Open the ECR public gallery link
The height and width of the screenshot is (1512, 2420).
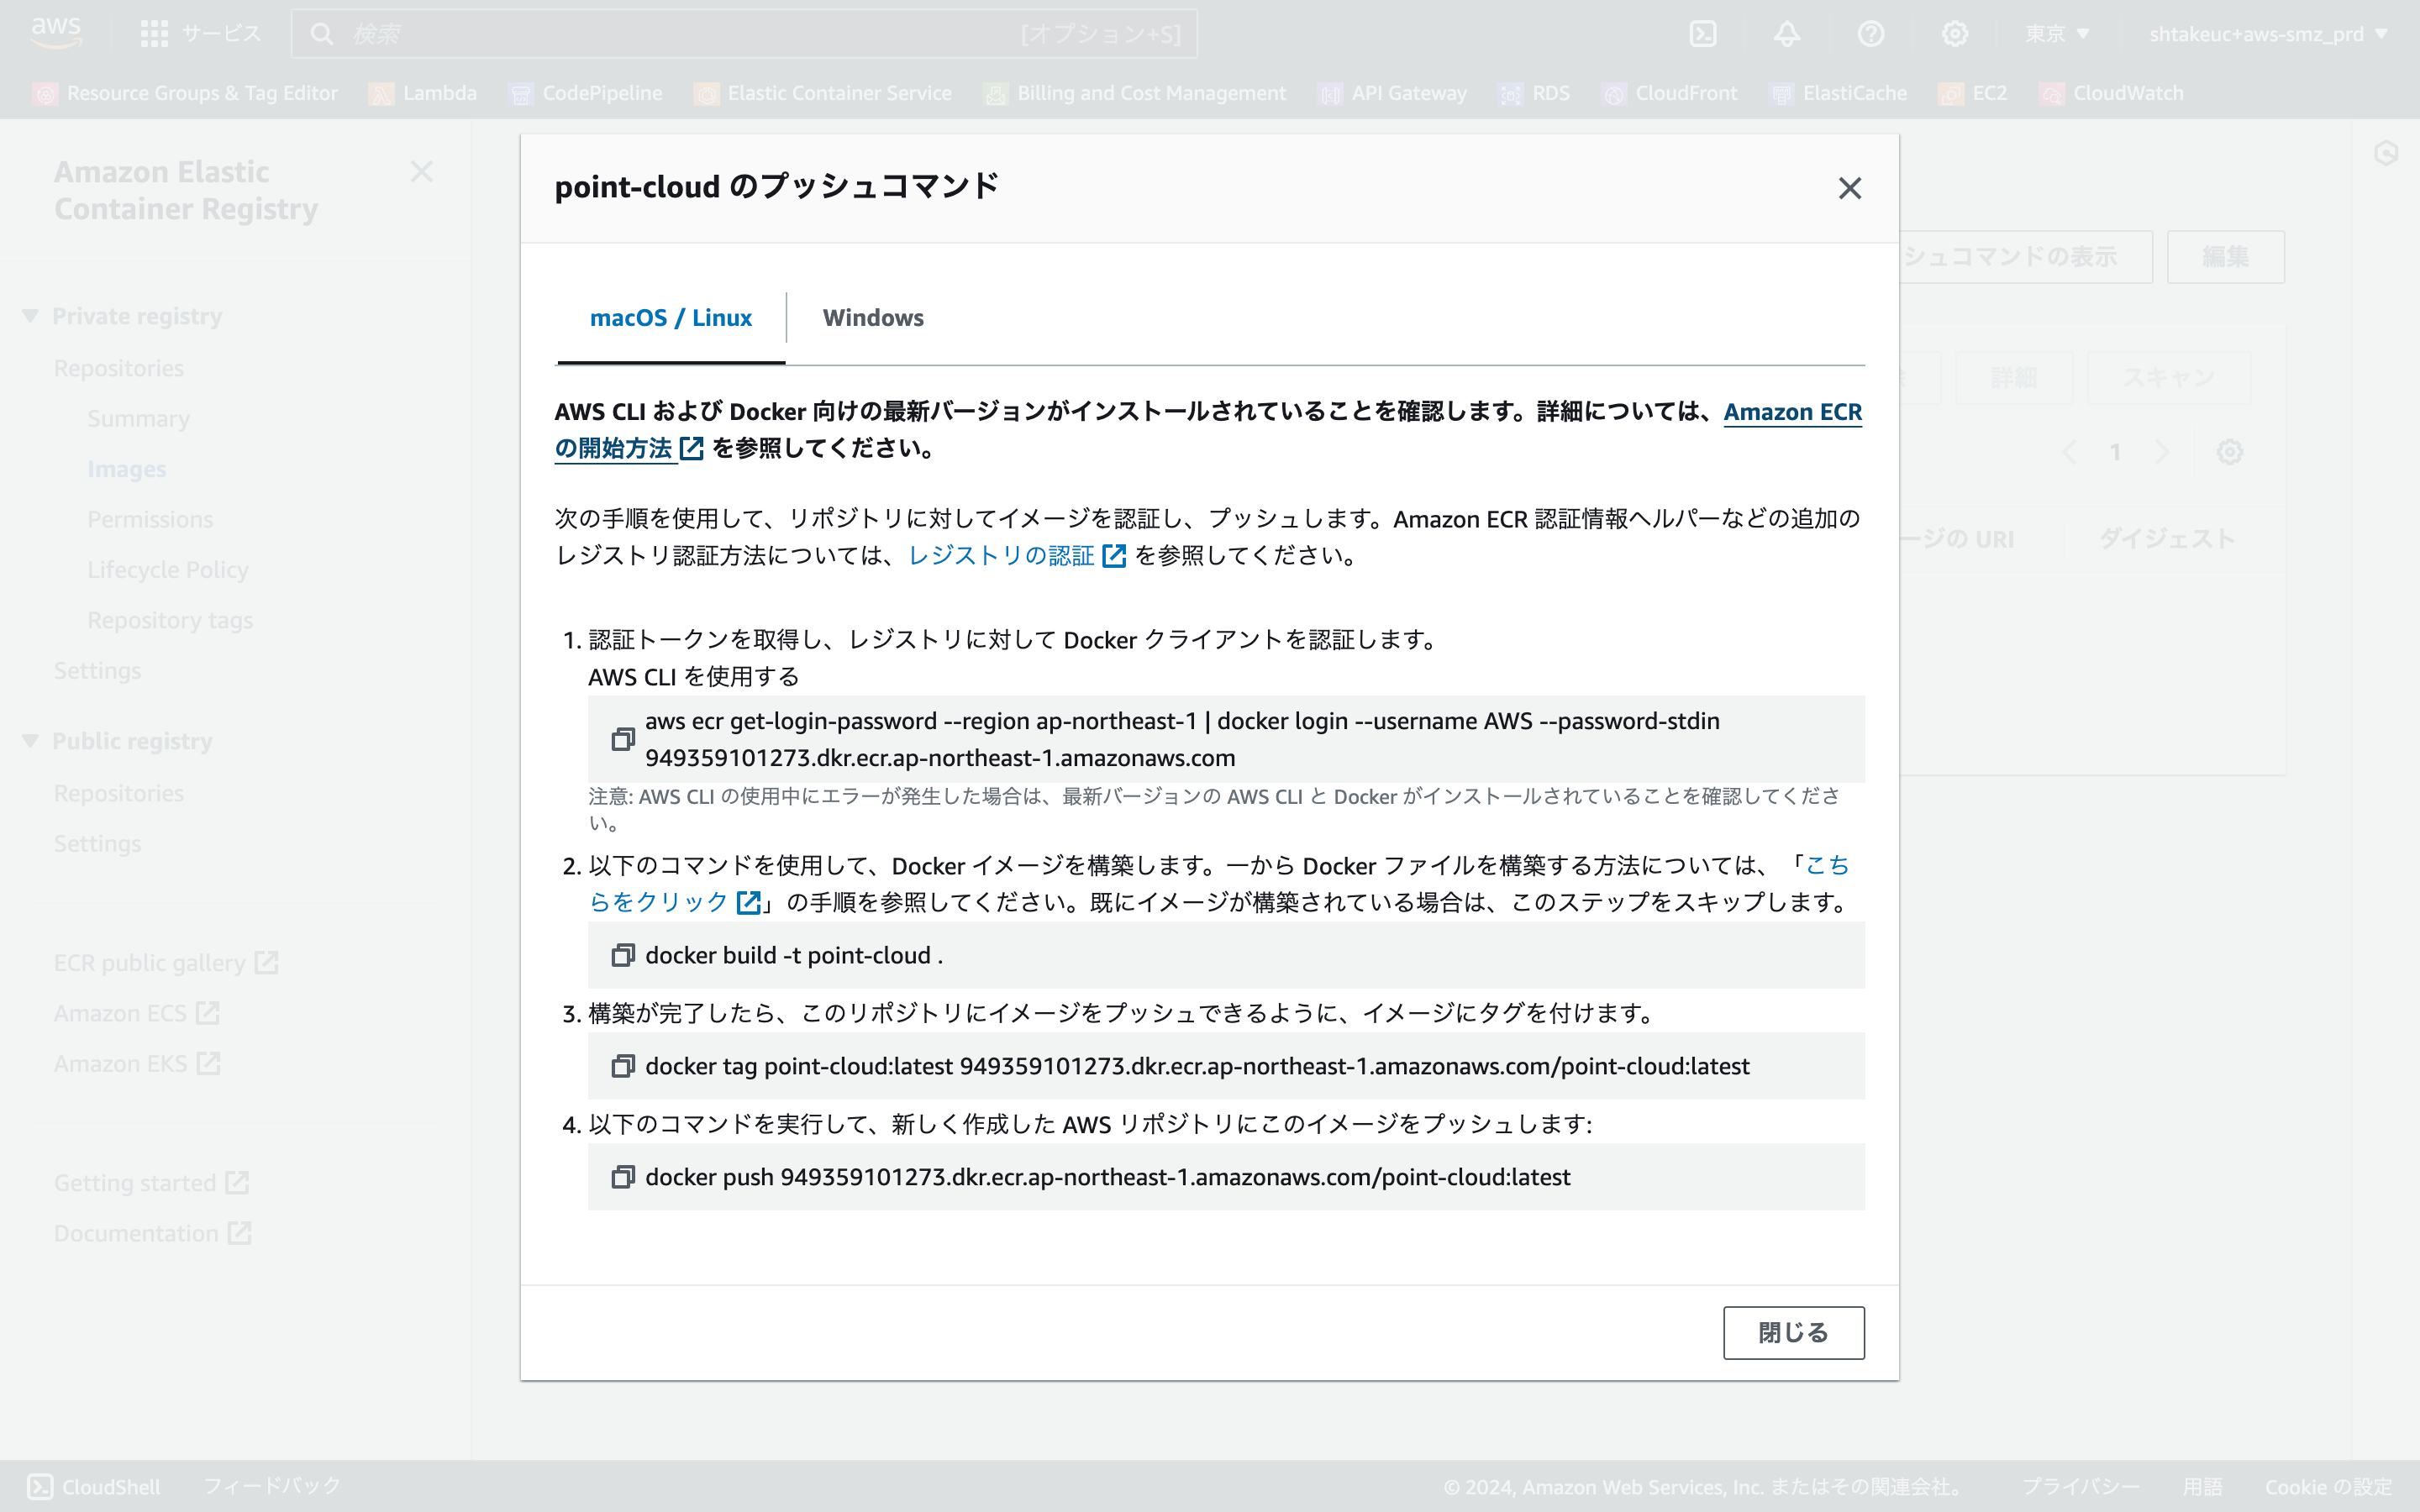(x=166, y=963)
